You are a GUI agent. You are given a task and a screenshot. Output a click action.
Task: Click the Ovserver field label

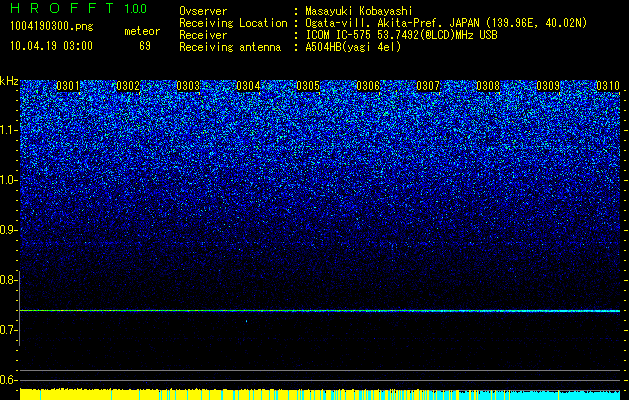pos(203,11)
